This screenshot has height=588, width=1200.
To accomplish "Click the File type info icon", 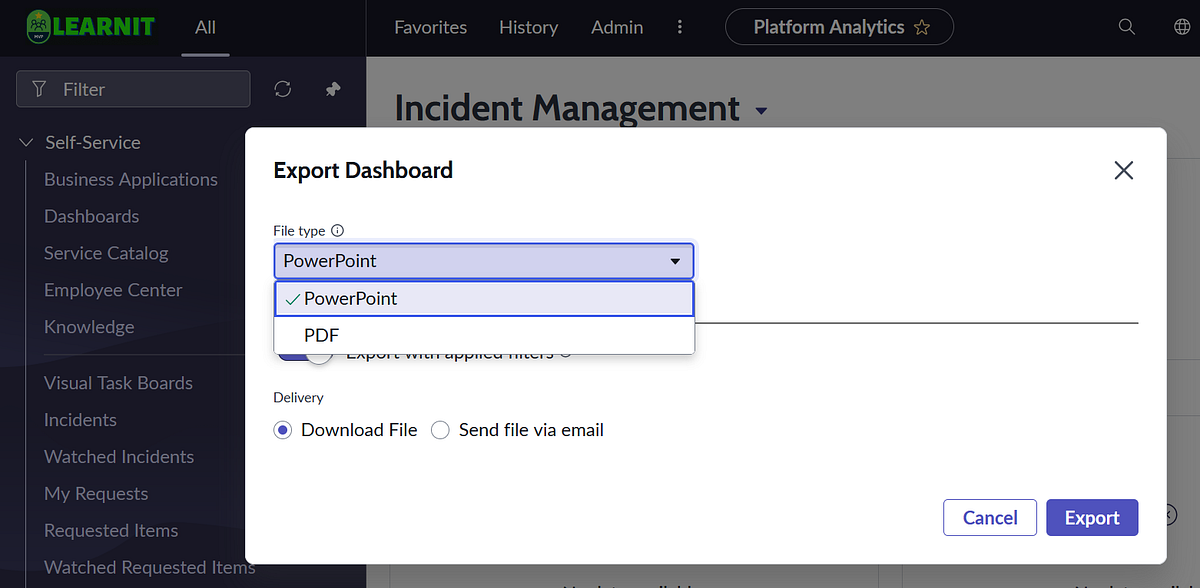I will [x=338, y=230].
